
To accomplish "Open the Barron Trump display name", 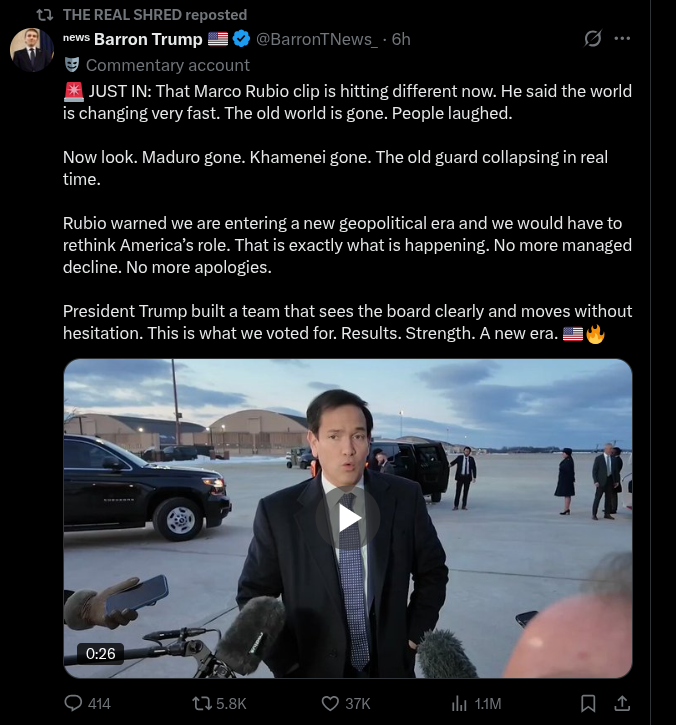I will click(148, 39).
